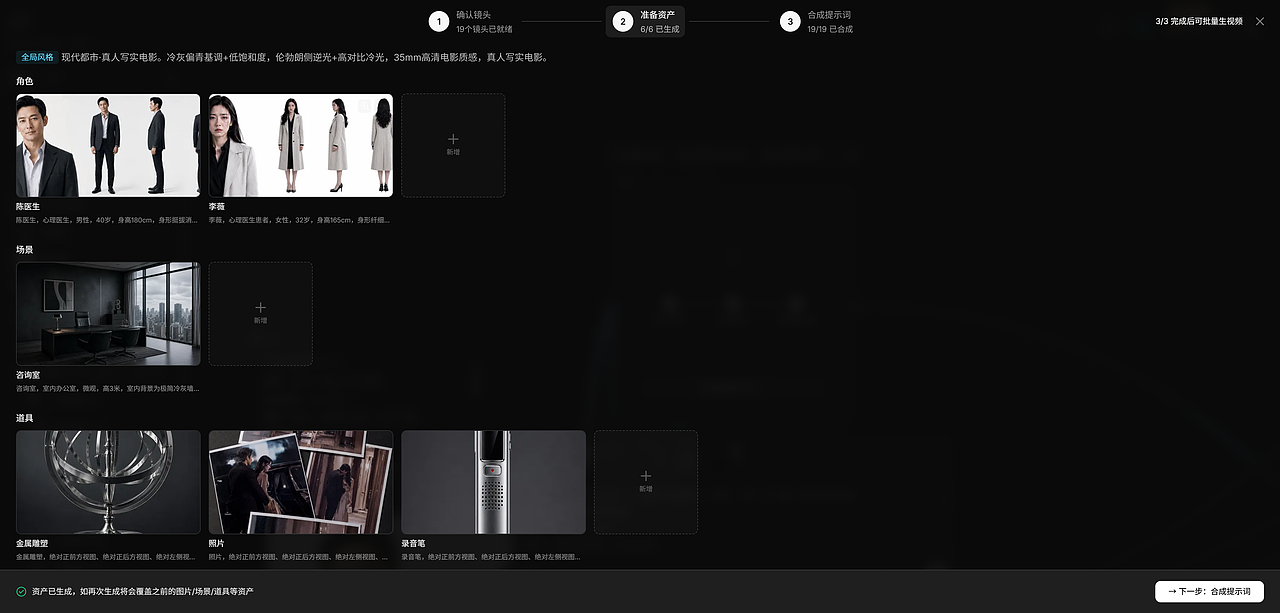Viewport: 1280px width, 613px height.
Task: Select step 2 准备资产 tab
Action: pos(646,21)
